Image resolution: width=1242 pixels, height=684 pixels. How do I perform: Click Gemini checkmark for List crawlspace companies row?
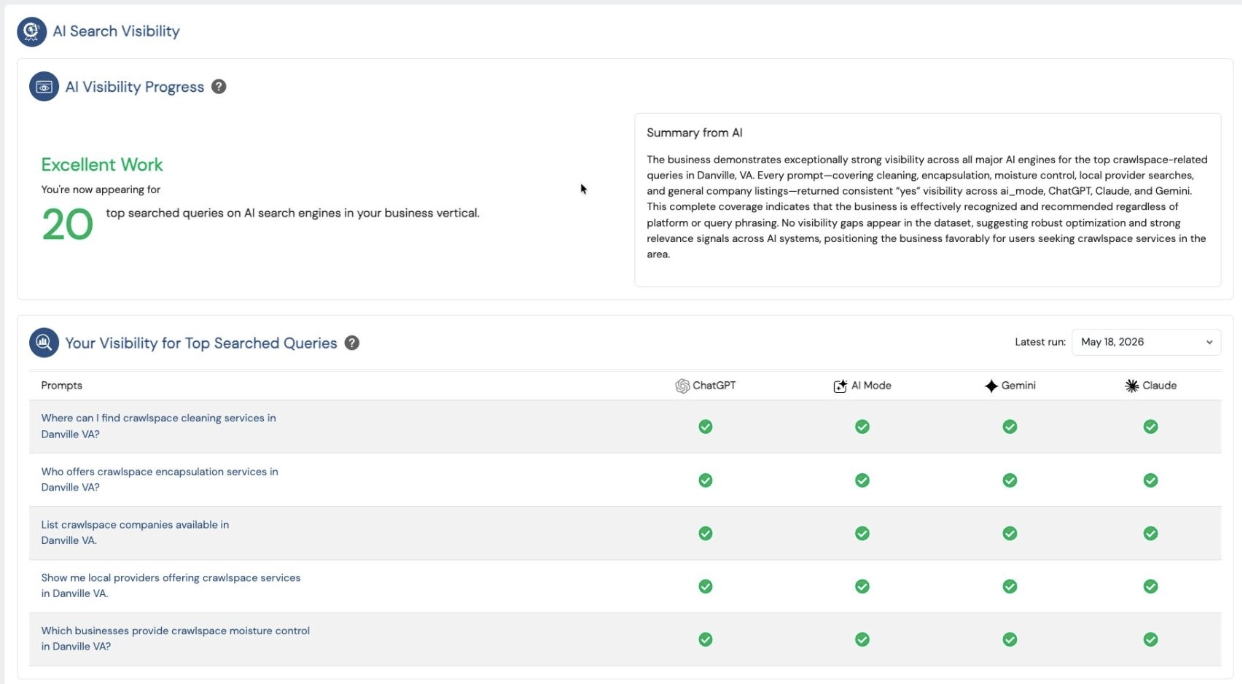click(1010, 533)
